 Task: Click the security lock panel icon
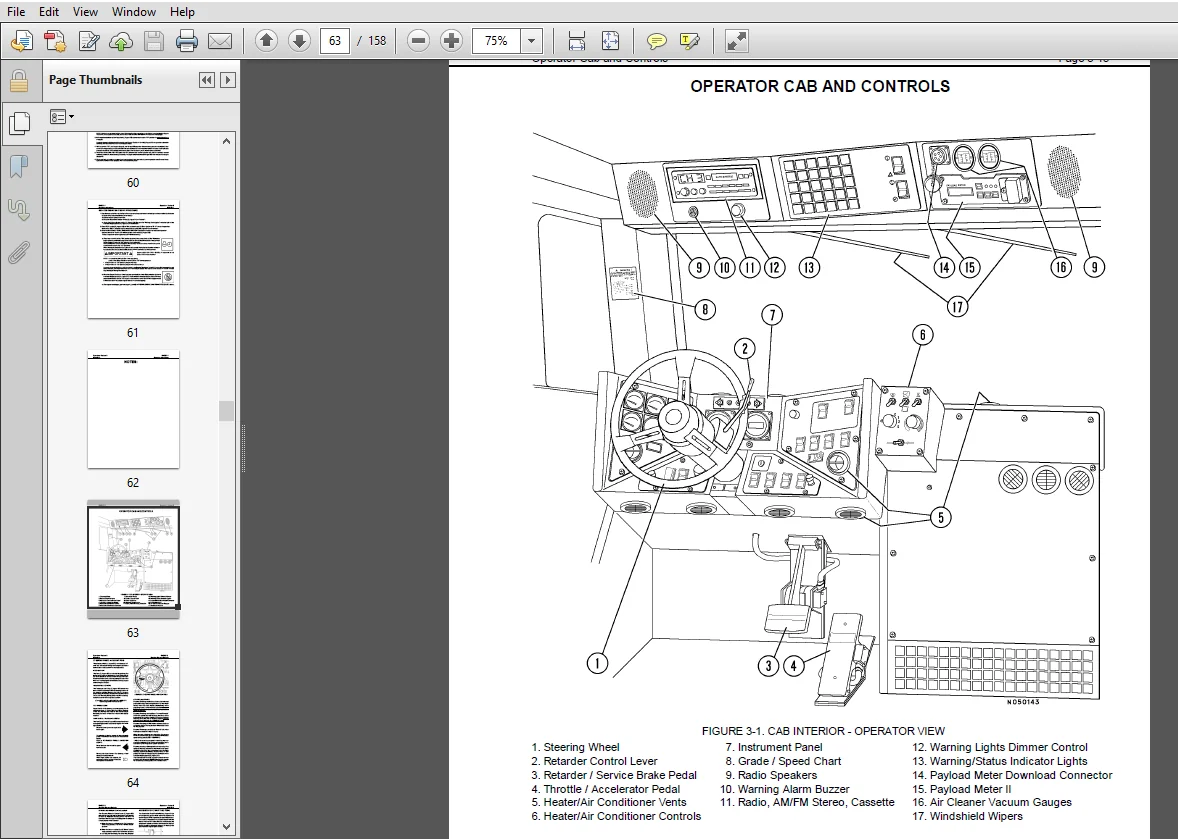tap(19, 80)
